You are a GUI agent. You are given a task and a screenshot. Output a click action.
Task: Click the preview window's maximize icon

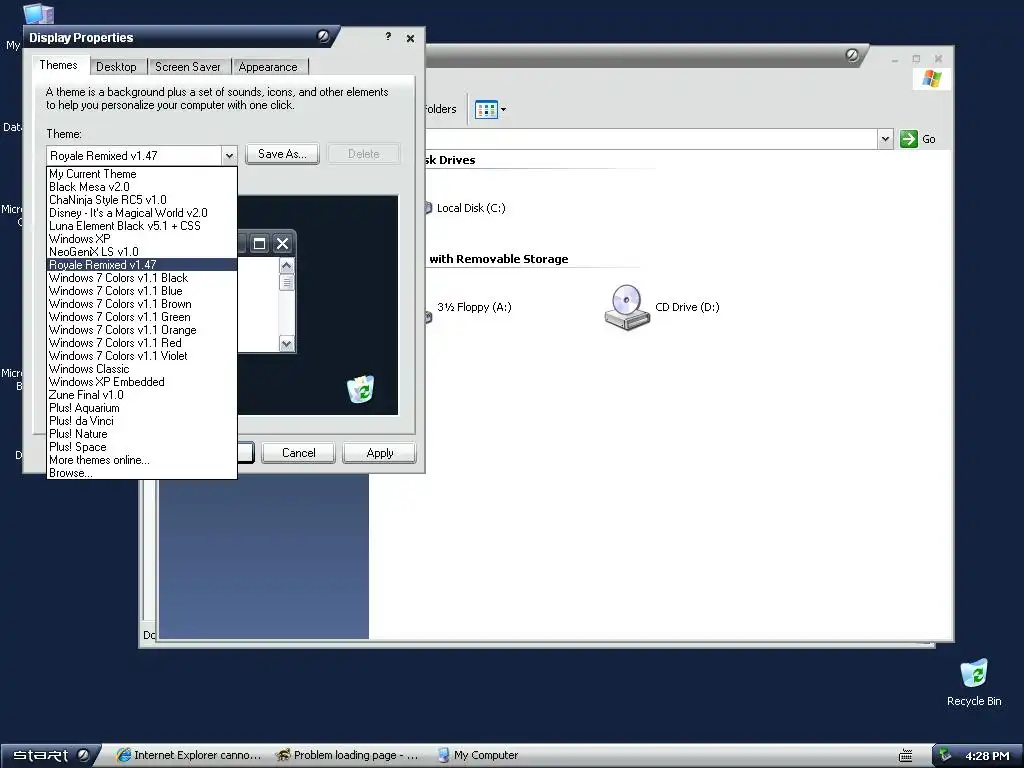click(x=259, y=244)
